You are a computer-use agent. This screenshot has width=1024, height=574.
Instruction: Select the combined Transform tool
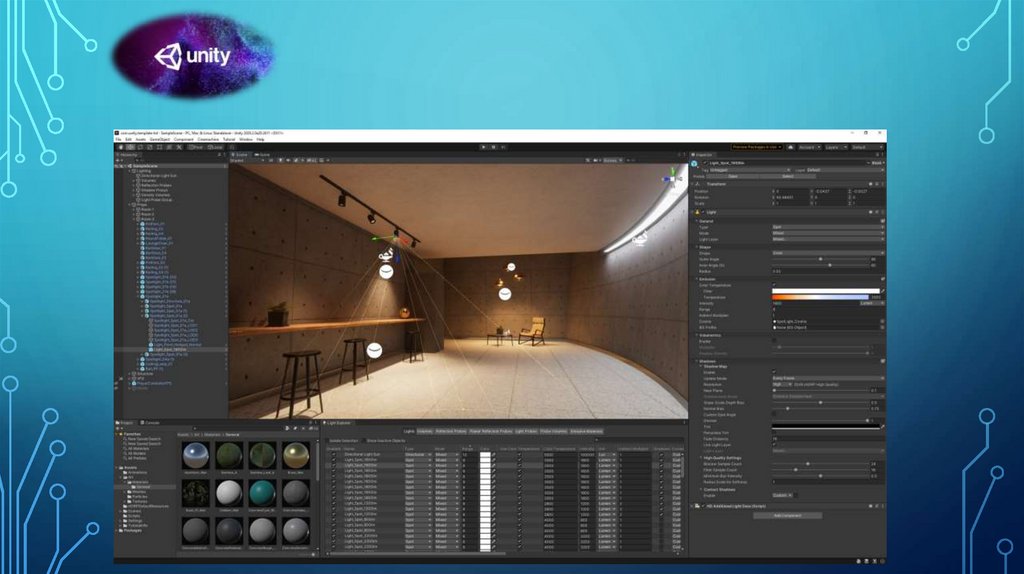pyautogui.click(x=169, y=148)
